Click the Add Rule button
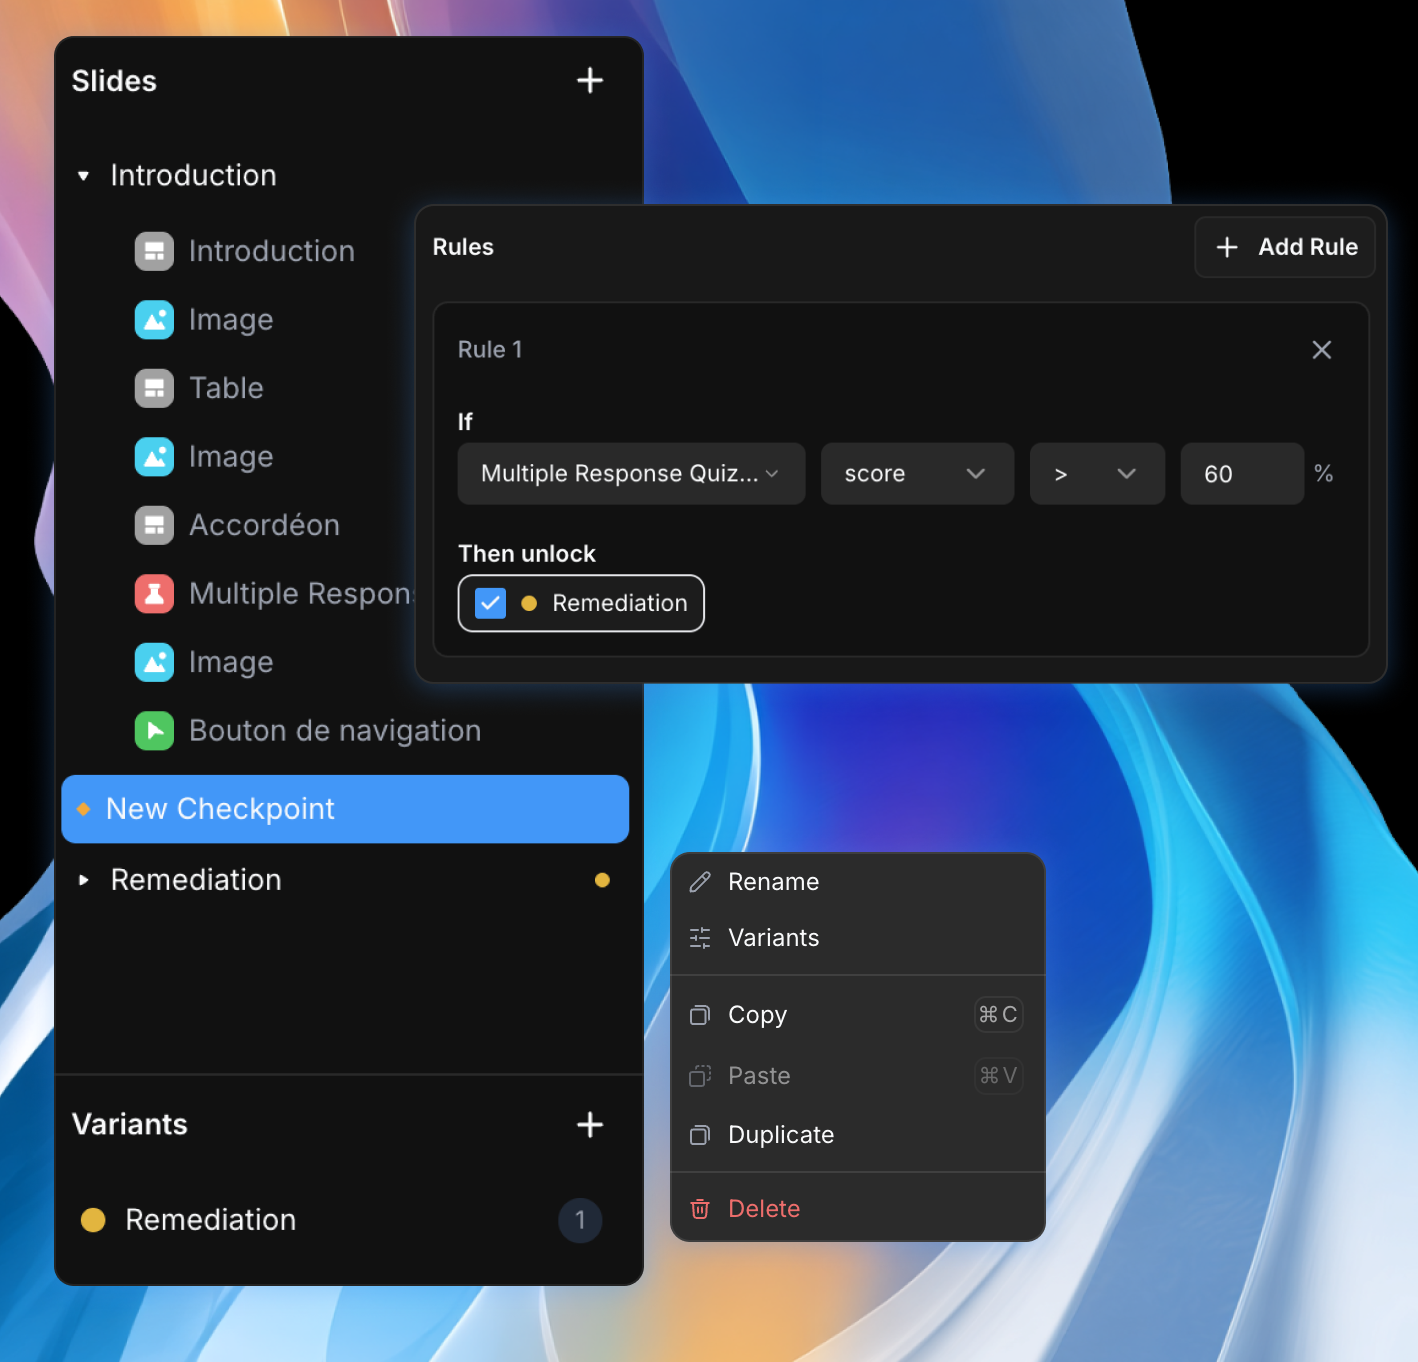The image size is (1418, 1362). tap(1285, 247)
